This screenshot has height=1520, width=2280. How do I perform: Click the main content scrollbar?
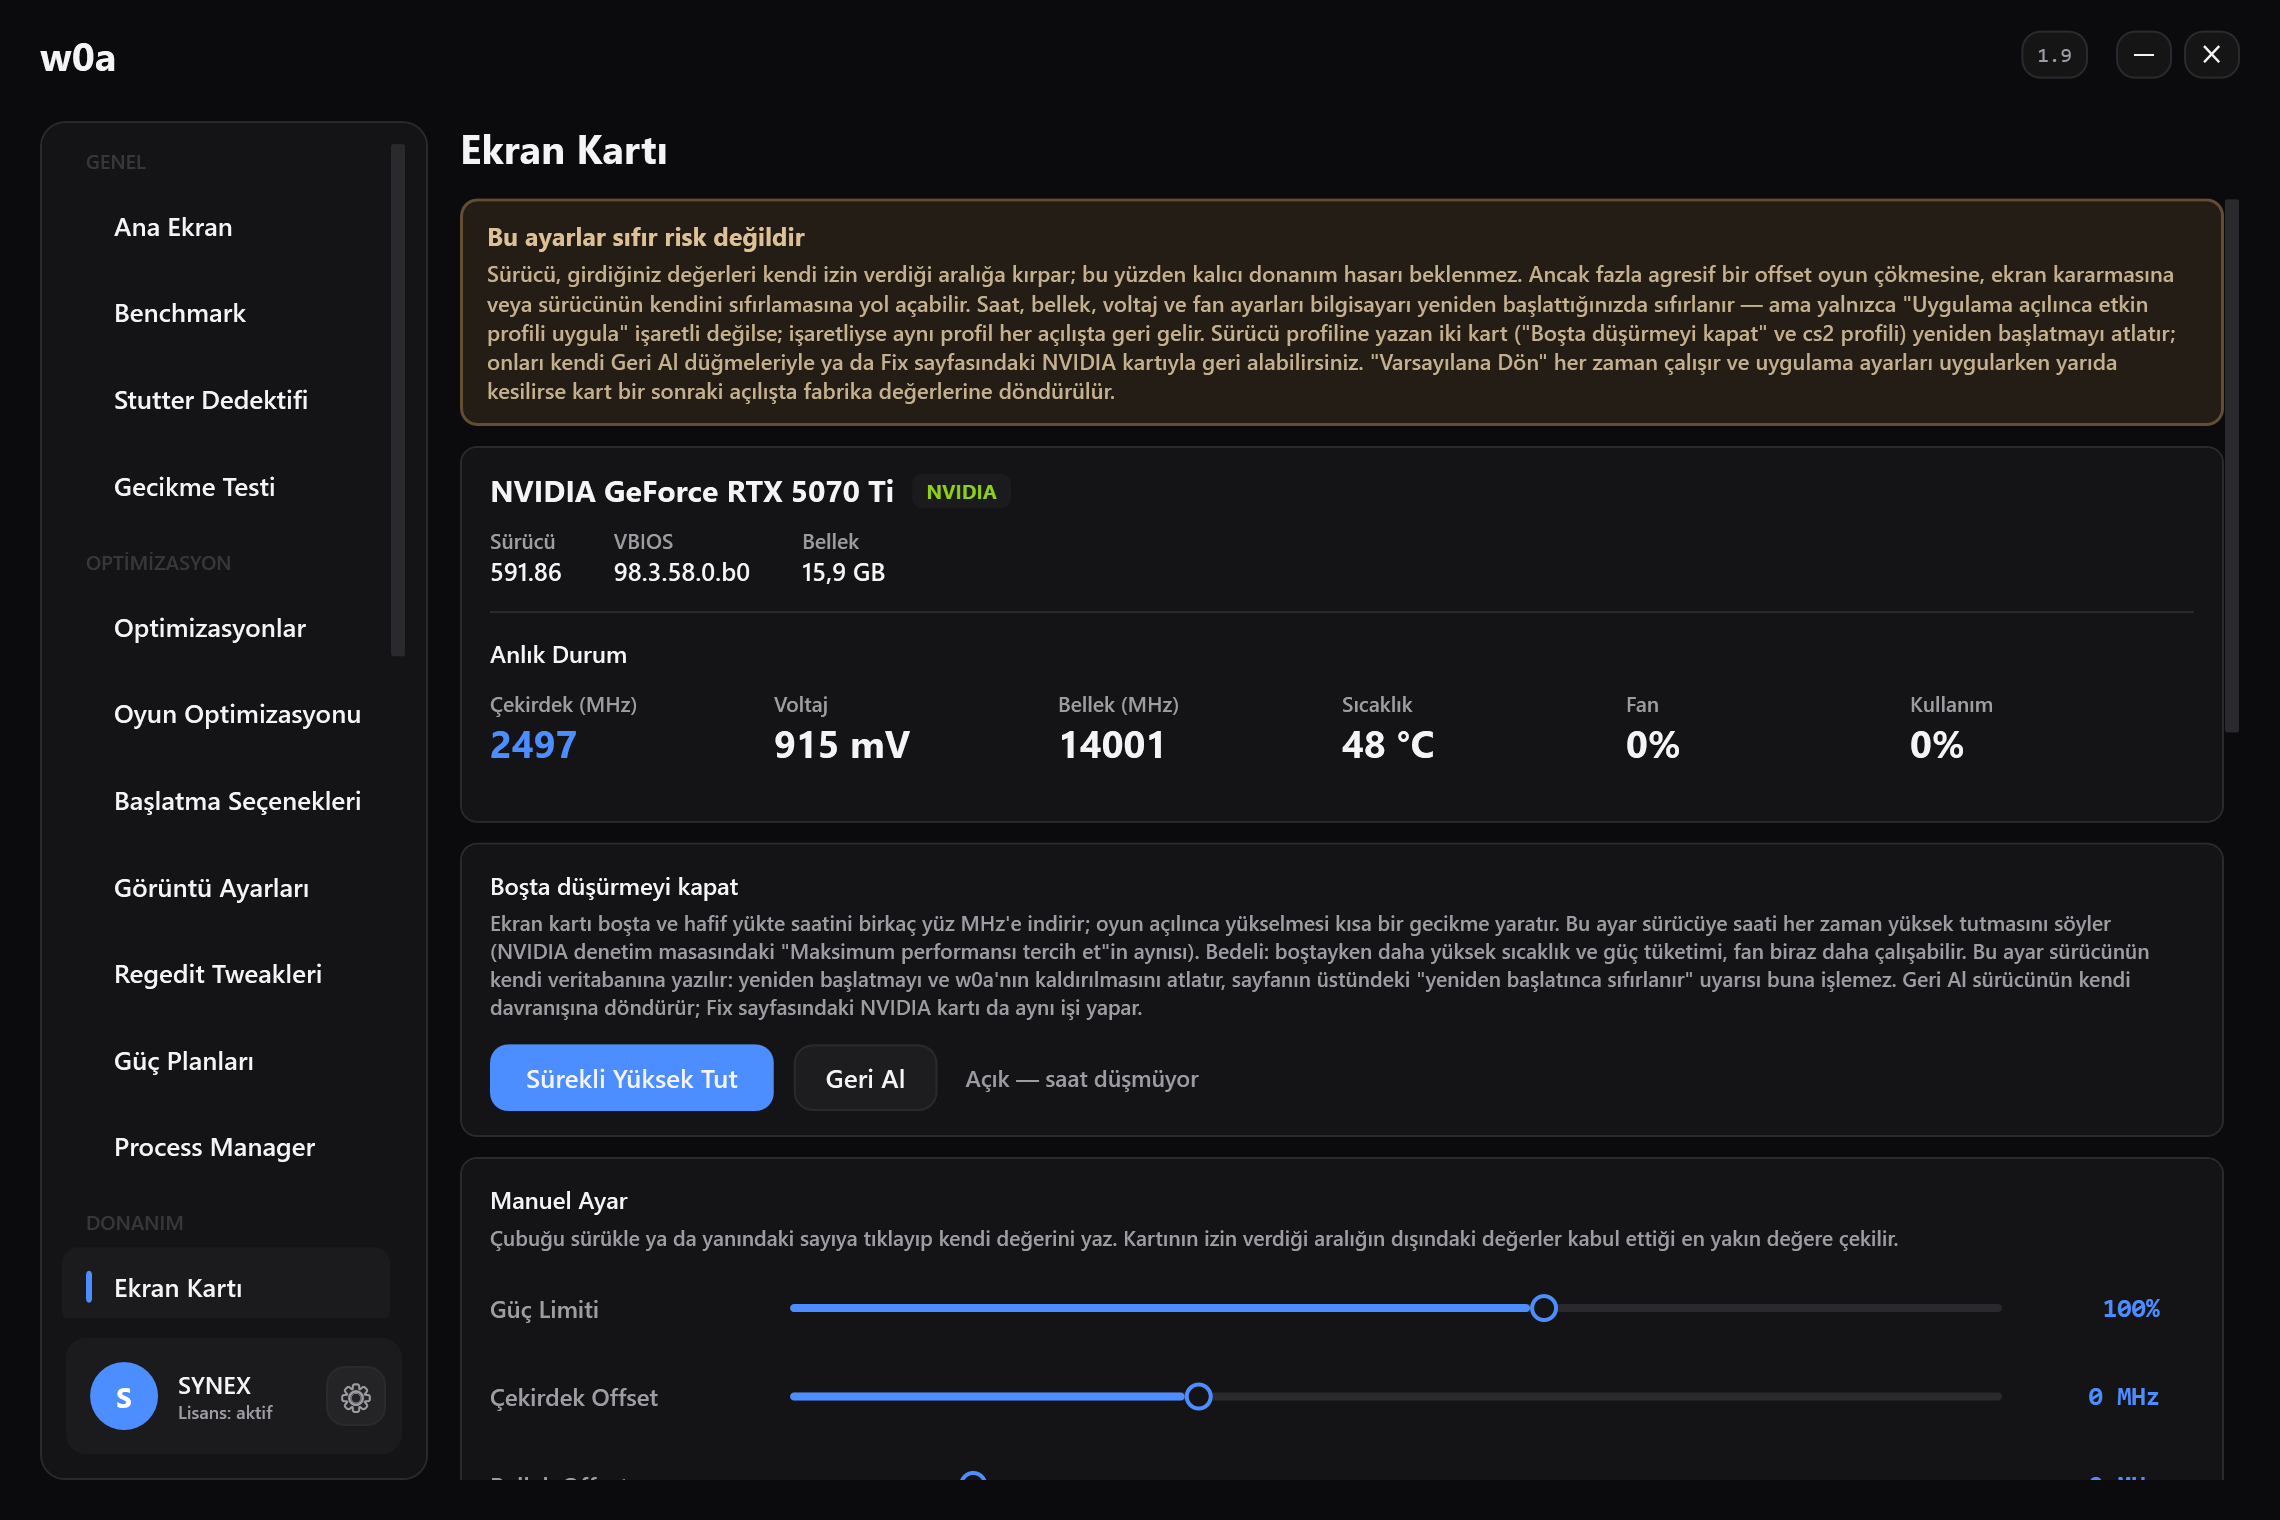point(2231,466)
